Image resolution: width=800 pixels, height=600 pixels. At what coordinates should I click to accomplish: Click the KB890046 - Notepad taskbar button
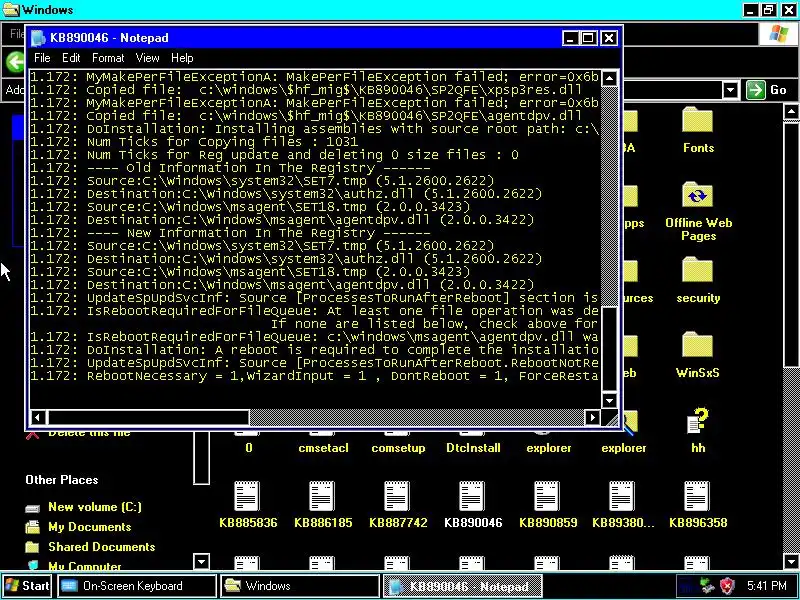[x=463, y=586]
